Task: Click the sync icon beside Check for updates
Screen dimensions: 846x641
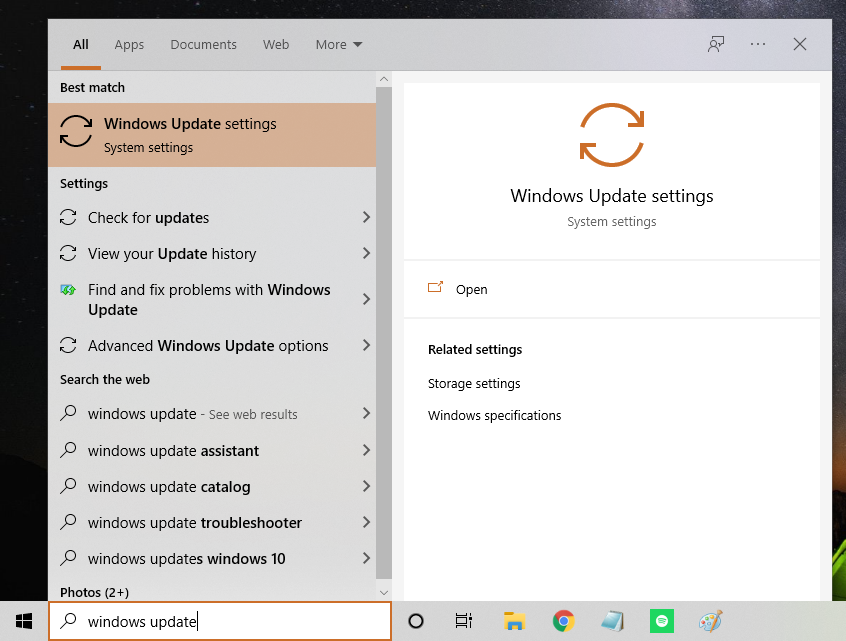Action: pos(68,217)
